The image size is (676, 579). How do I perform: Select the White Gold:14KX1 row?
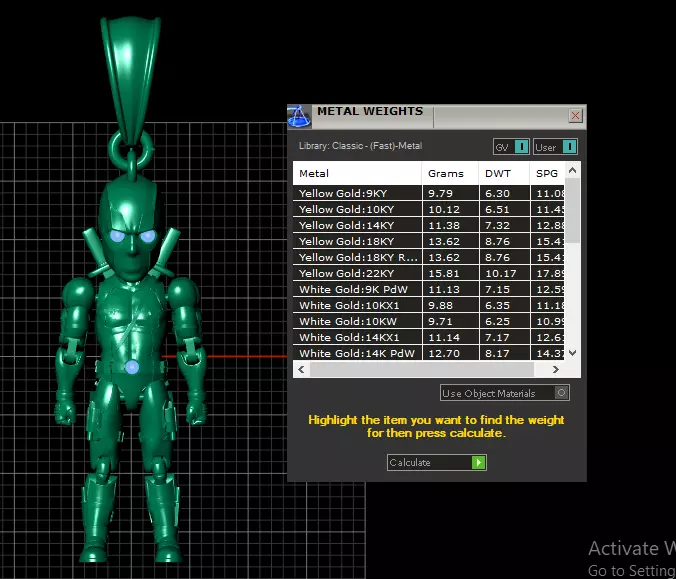pyautogui.click(x=429, y=337)
